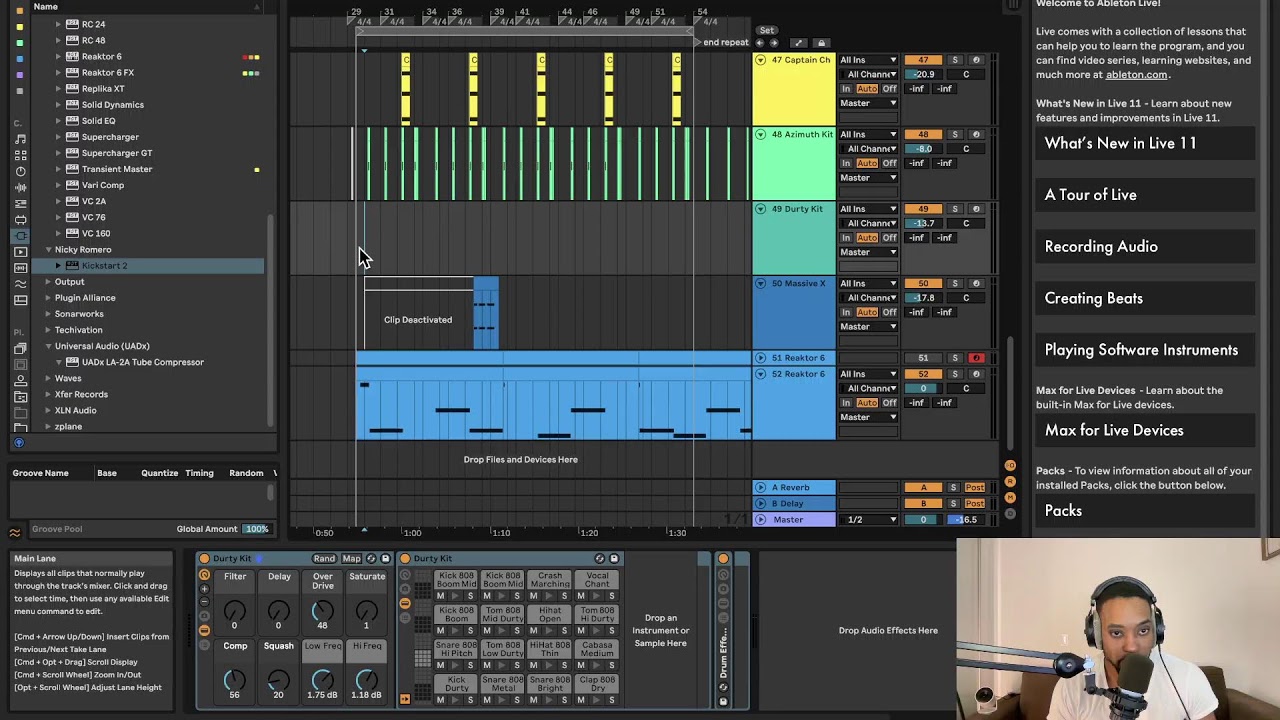This screenshot has height=720, width=1280.
Task: Toggle auto-select pad icon in Drum Rack
Action: [x=405, y=699]
